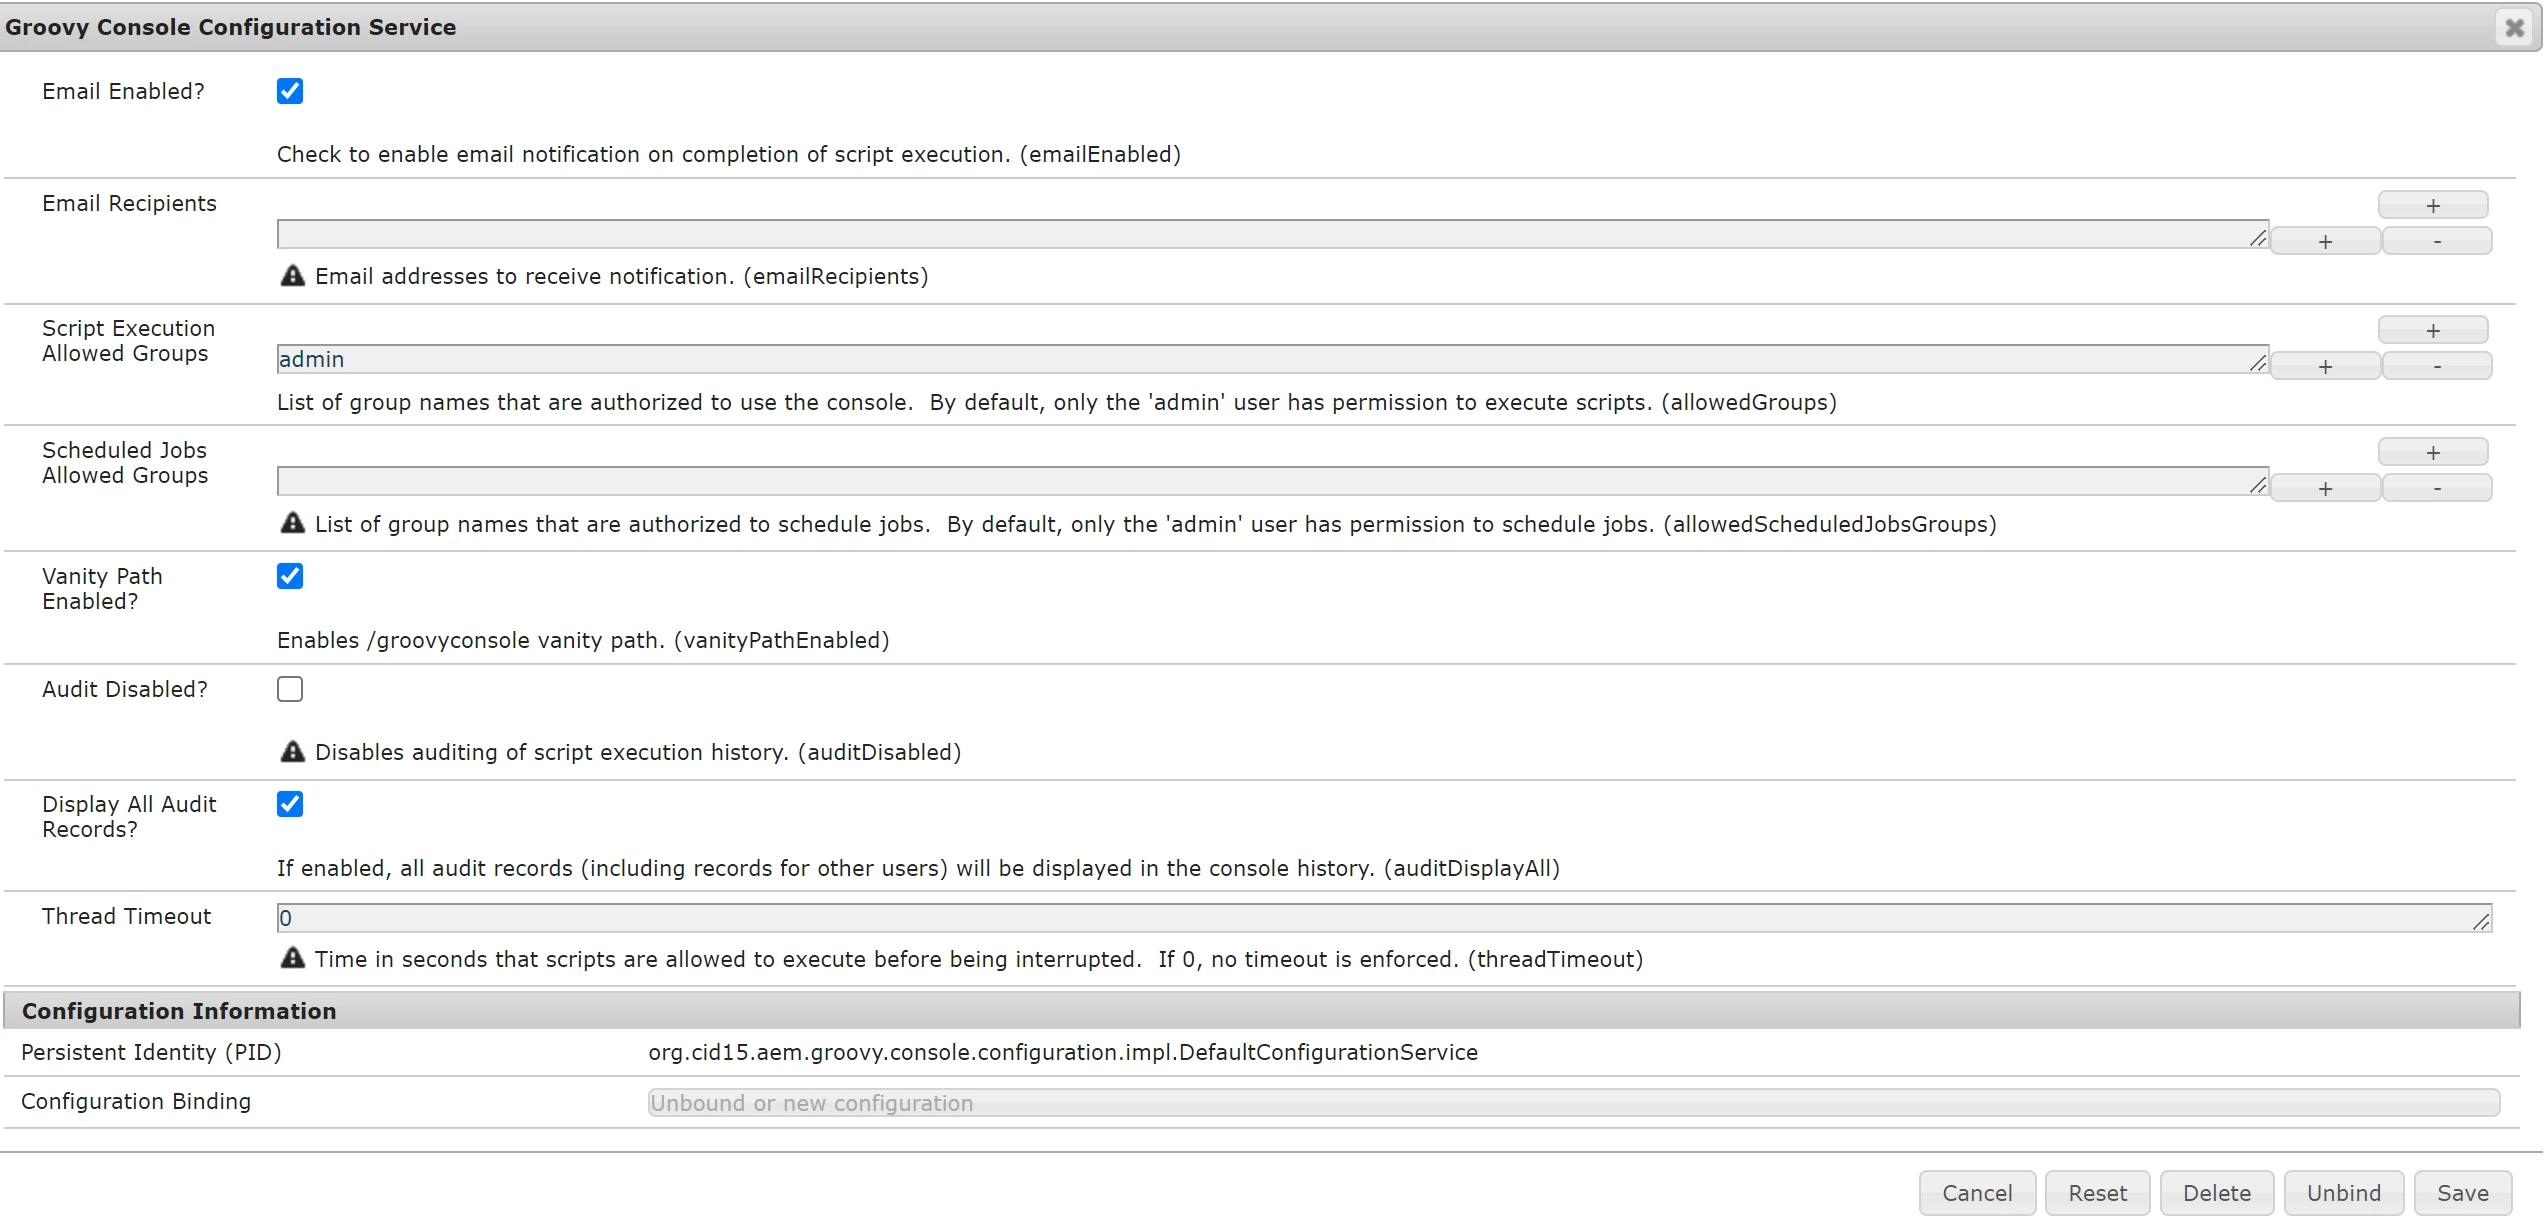Toggle Display All Audit Records checkbox
This screenshot has height=1230, width=2544.
pos(290,804)
